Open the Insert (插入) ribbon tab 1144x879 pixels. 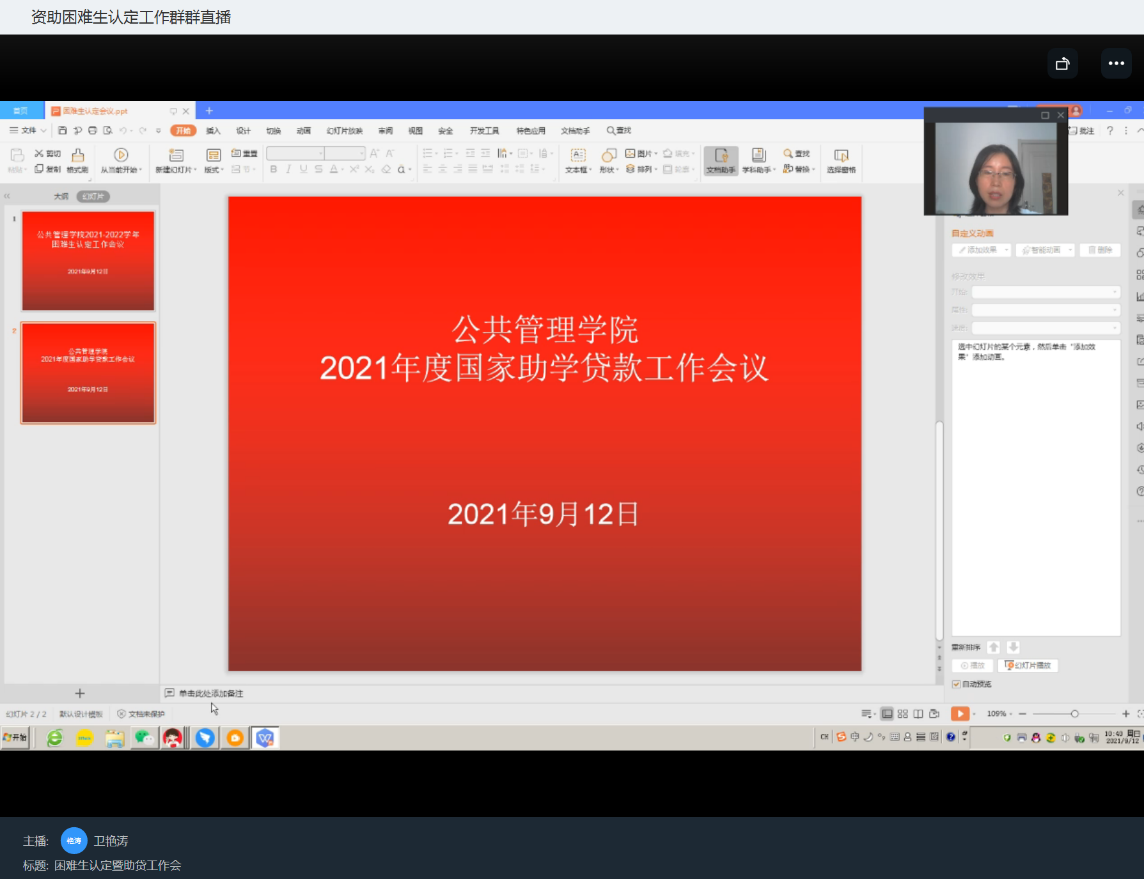click(x=213, y=131)
